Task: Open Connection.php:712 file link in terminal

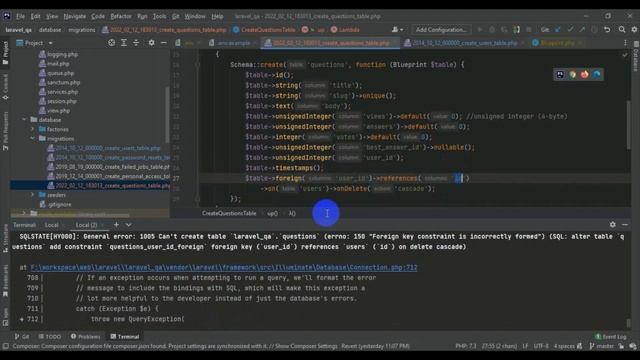Action: (224, 267)
